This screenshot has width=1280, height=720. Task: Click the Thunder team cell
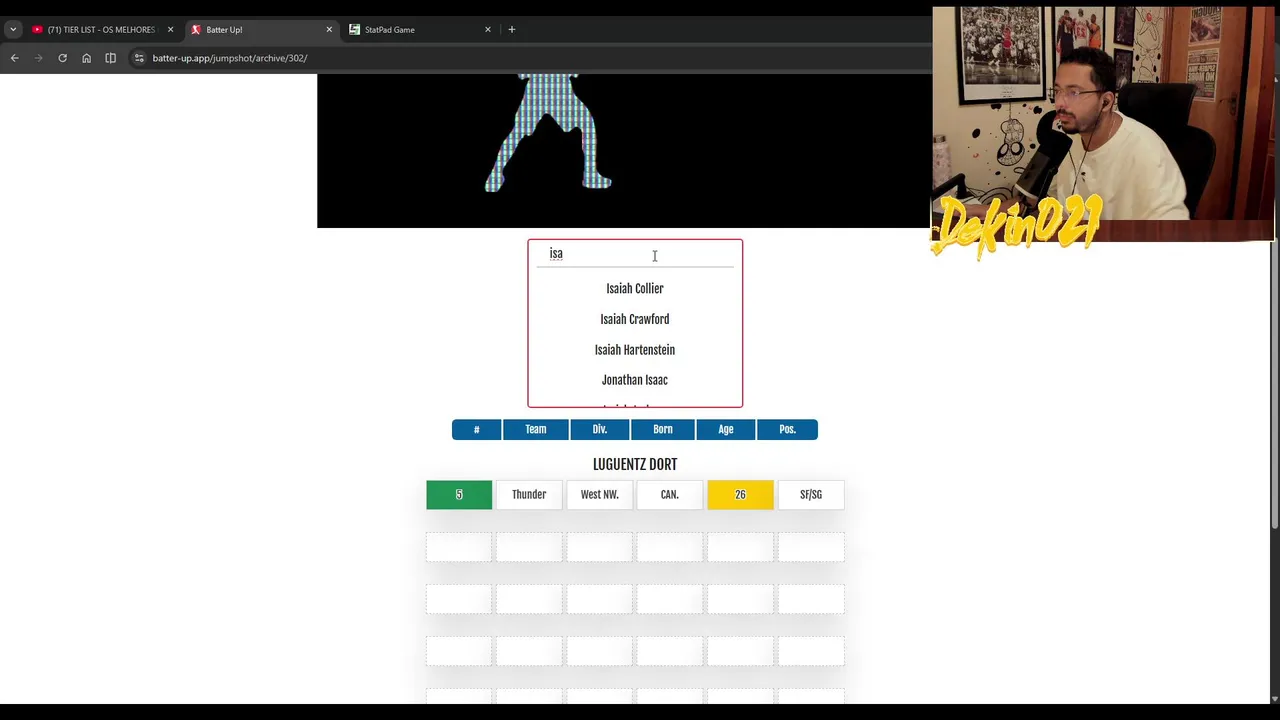529,495
